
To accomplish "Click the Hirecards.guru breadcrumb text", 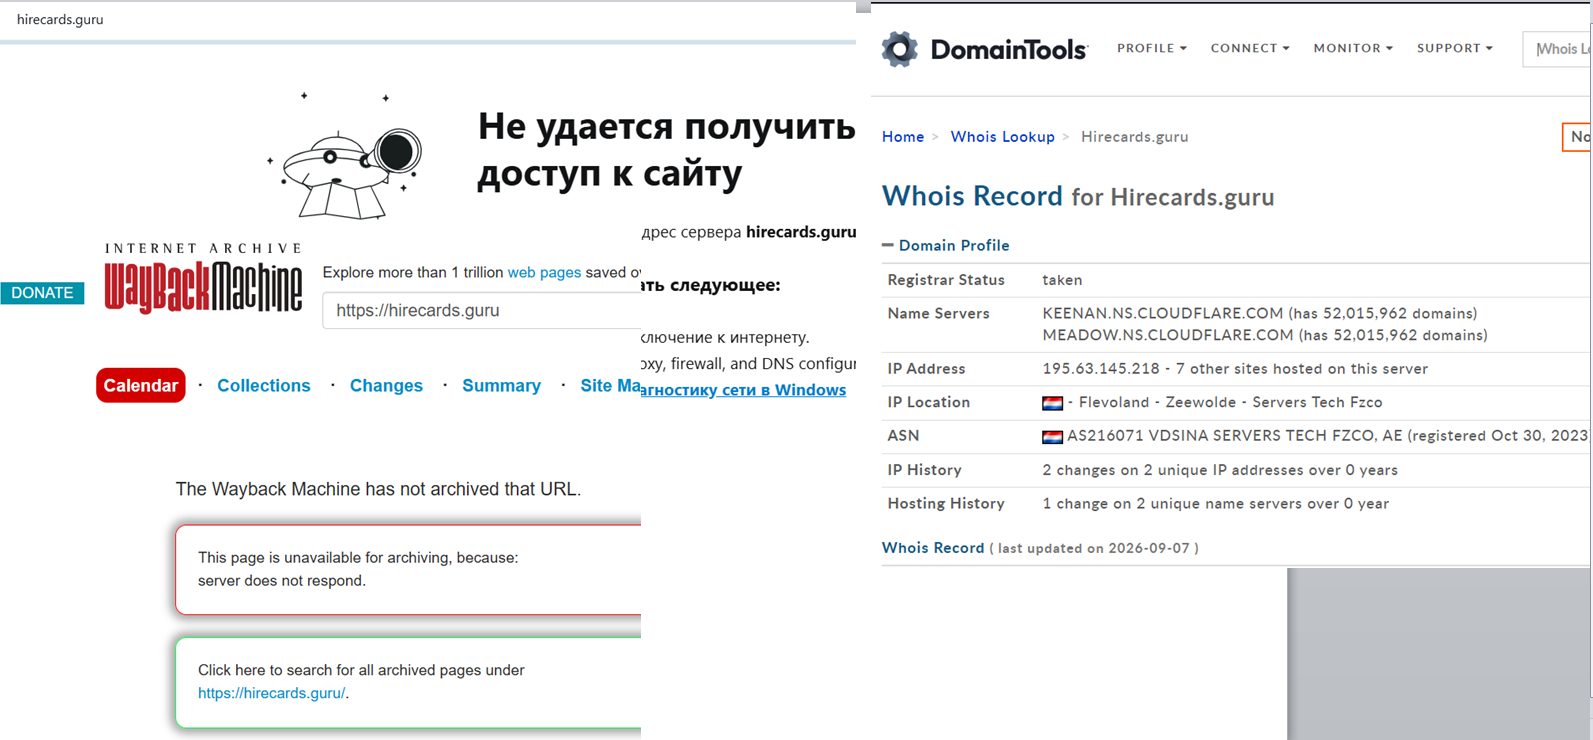I will pos(1134,137).
